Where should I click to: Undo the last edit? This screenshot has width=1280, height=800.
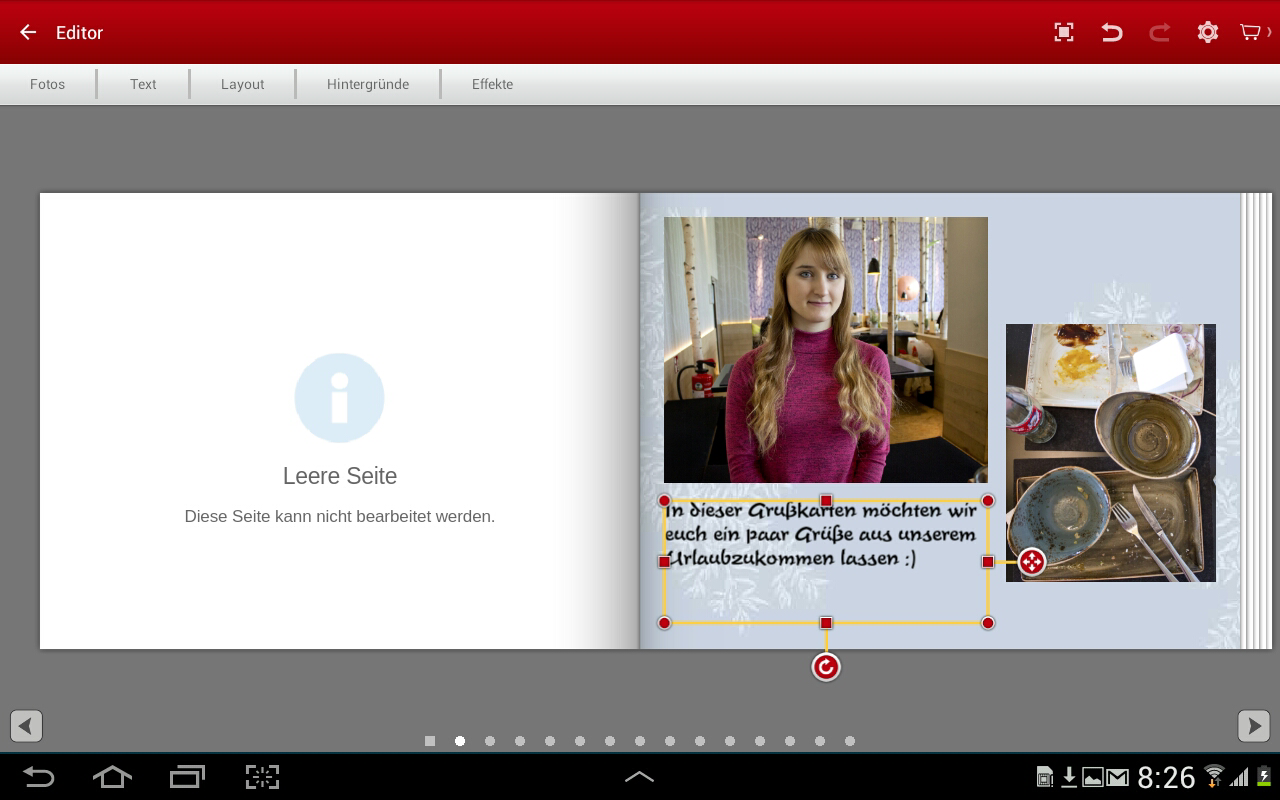click(1111, 33)
